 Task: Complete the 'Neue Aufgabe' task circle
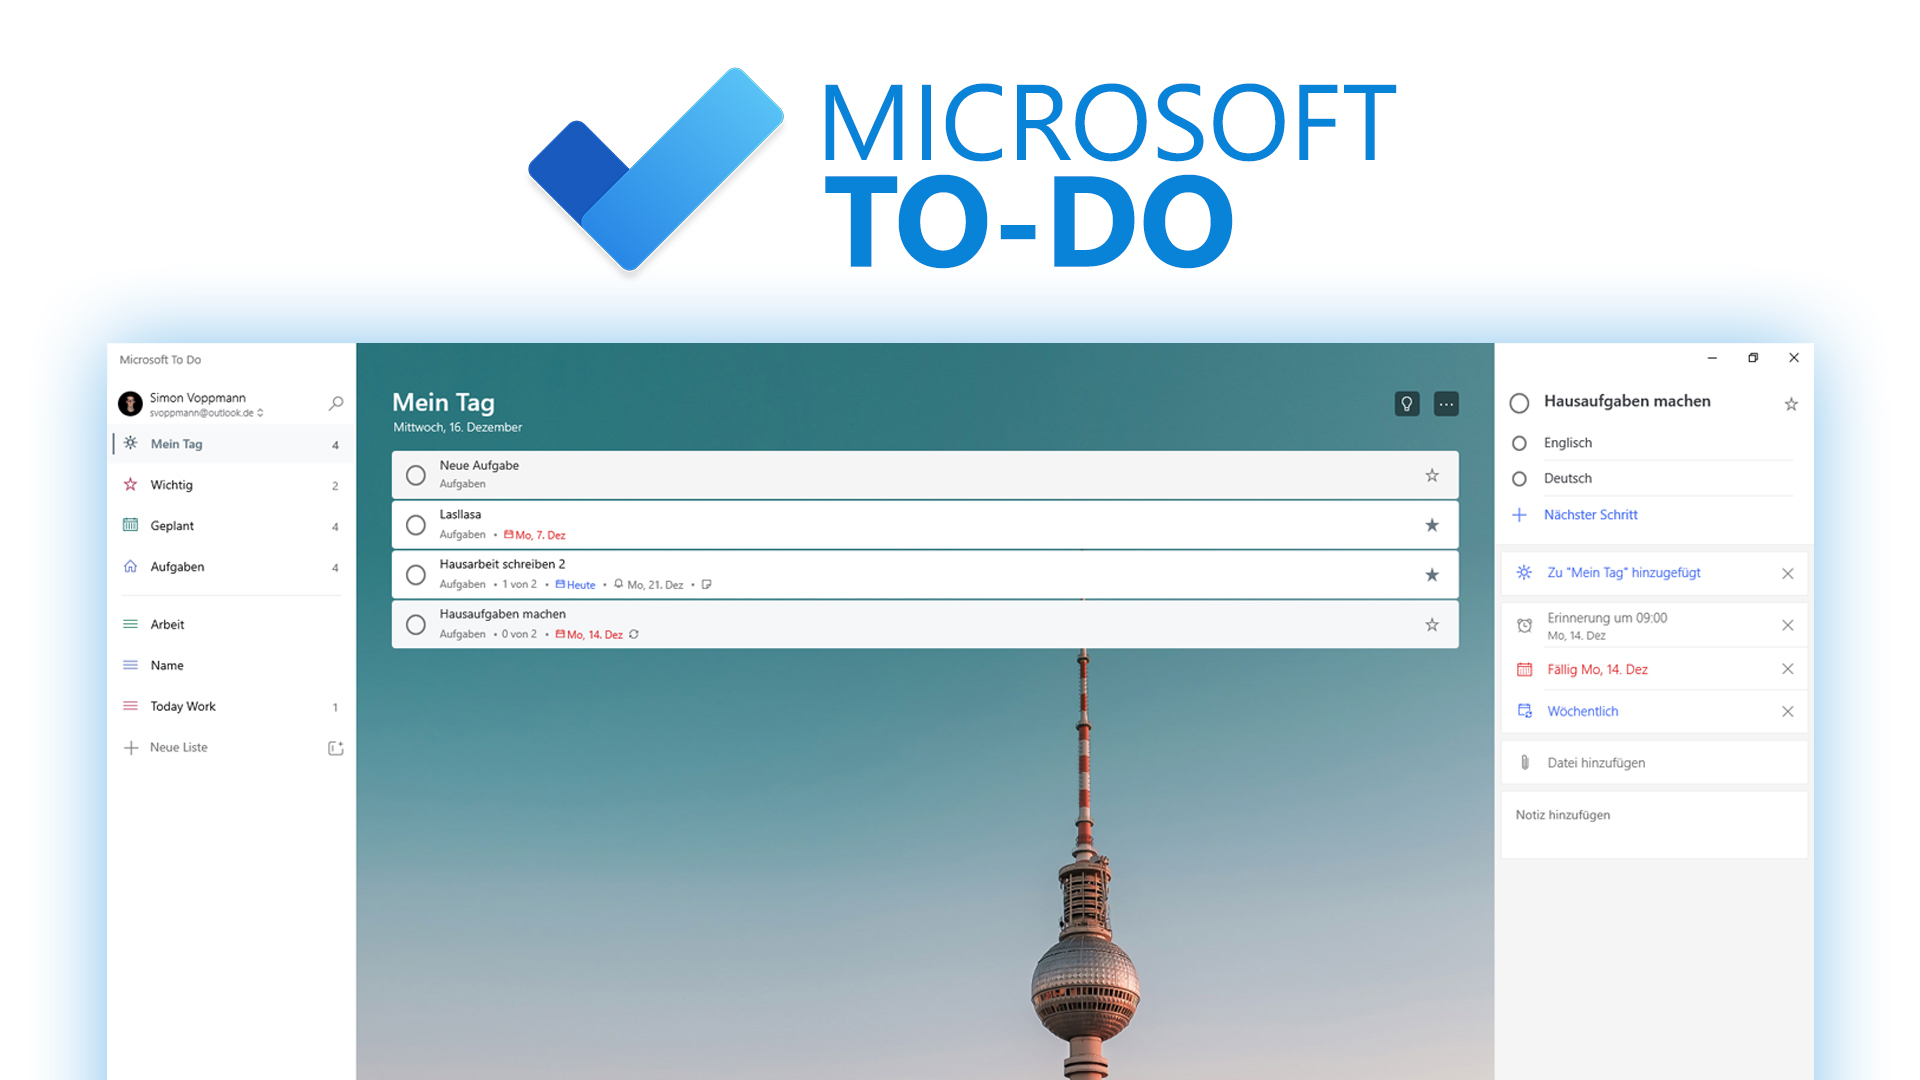pos(416,475)
